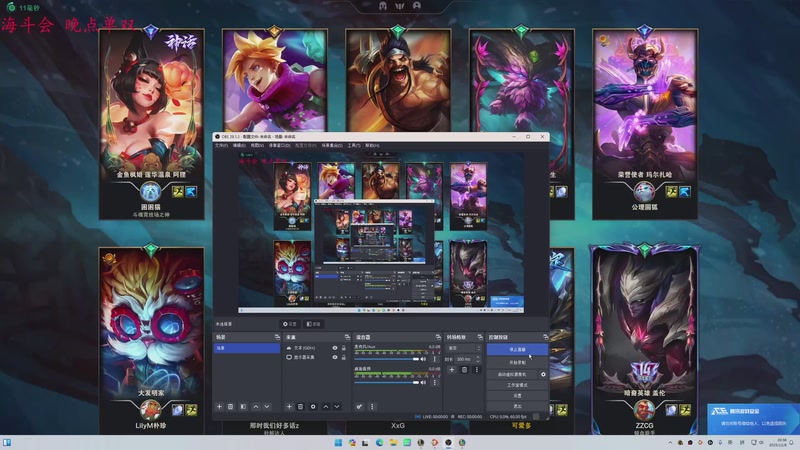
Task: Move selected source up with arrow
Action: click(325, 406)
